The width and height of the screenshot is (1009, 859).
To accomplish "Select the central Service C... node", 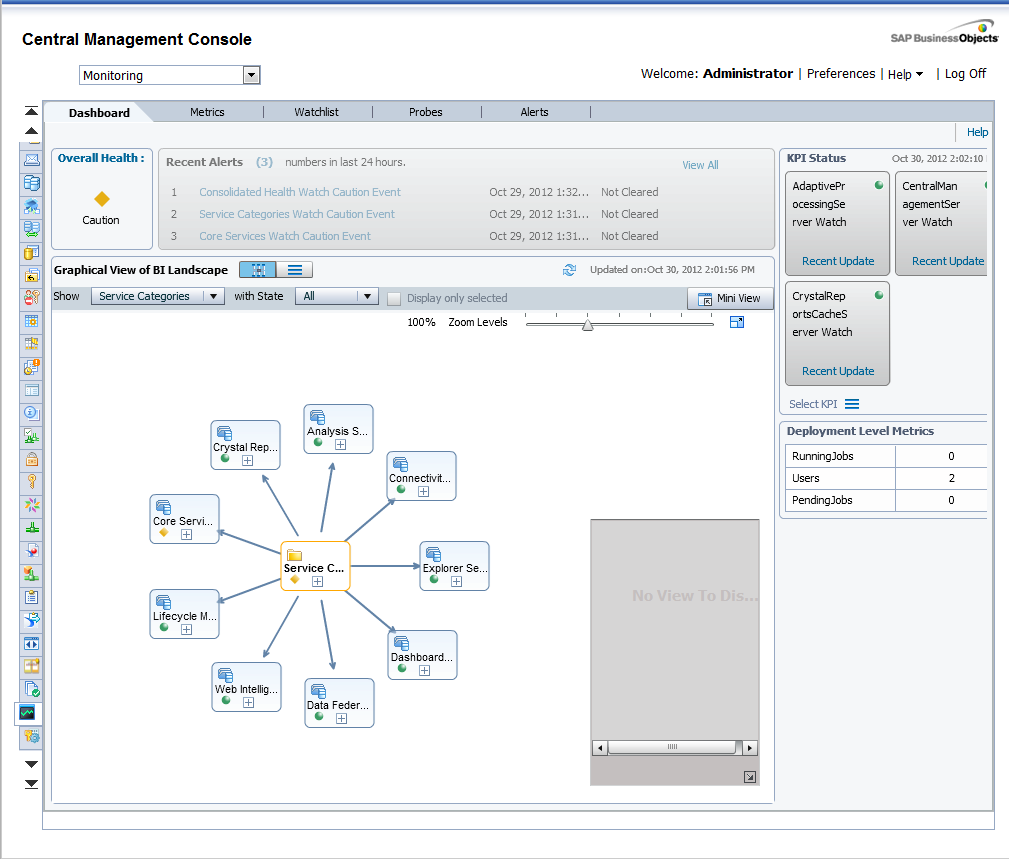I will [315, 566].
